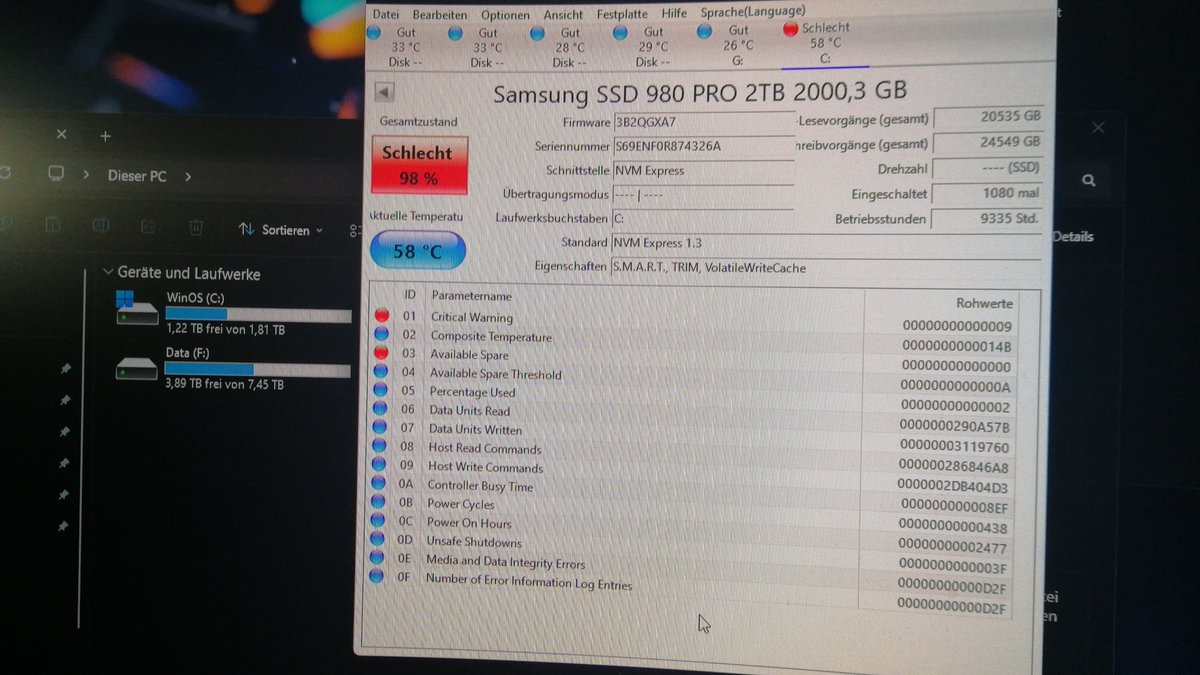Screen dimensions: 1200x675
Task: Click the delete trash icon in Explorer toolbar
Action: 196,227
